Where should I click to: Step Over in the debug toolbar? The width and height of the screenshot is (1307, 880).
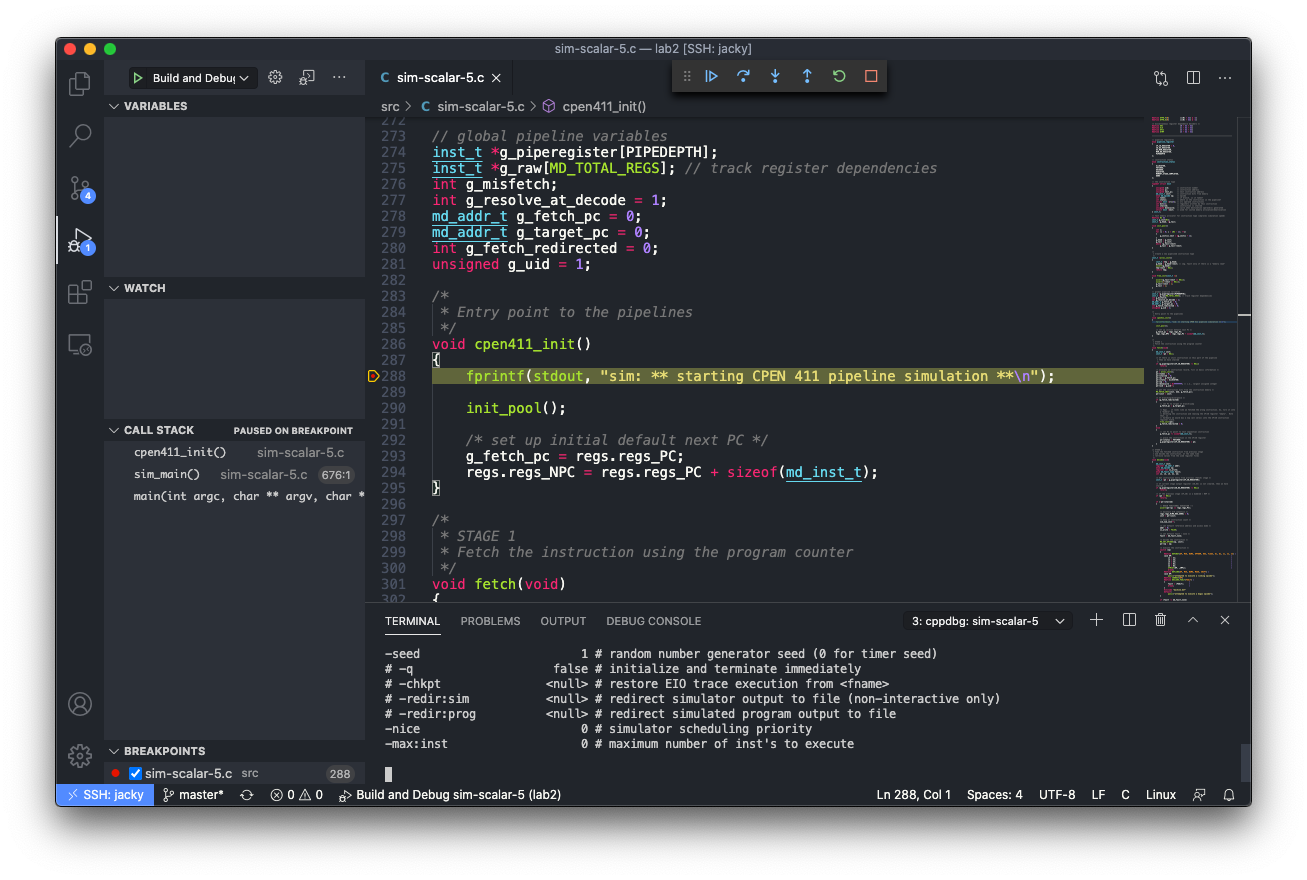(x=743, y=76)
